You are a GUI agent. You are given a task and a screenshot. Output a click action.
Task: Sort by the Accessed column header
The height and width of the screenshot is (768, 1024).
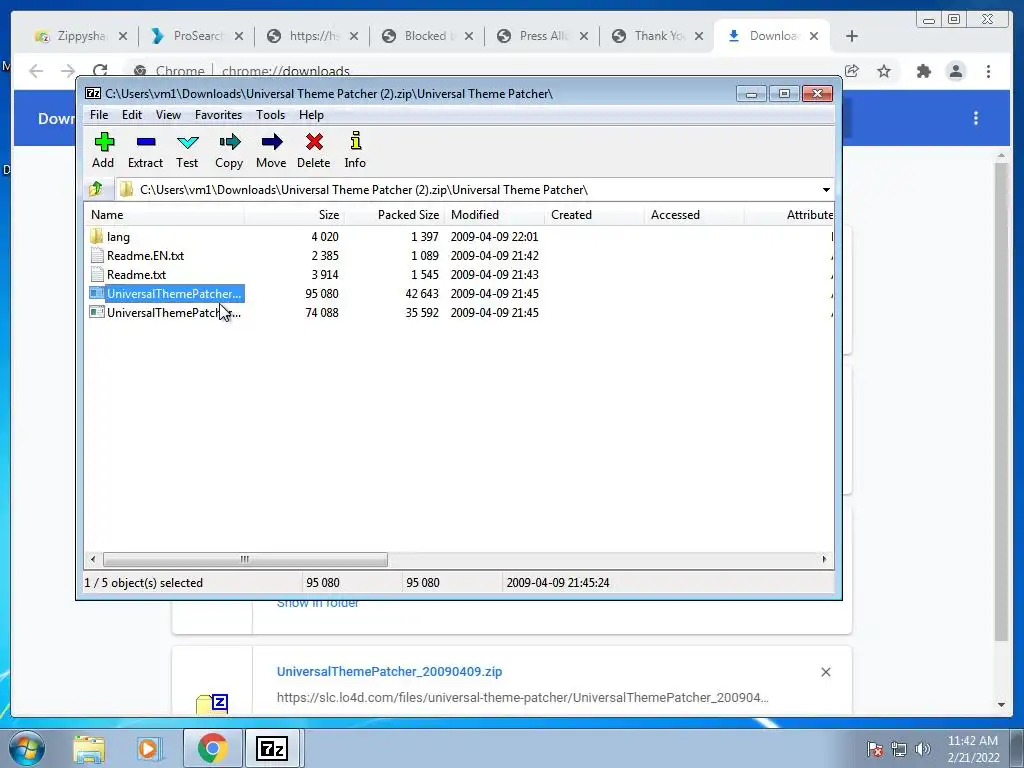point(694,215)
